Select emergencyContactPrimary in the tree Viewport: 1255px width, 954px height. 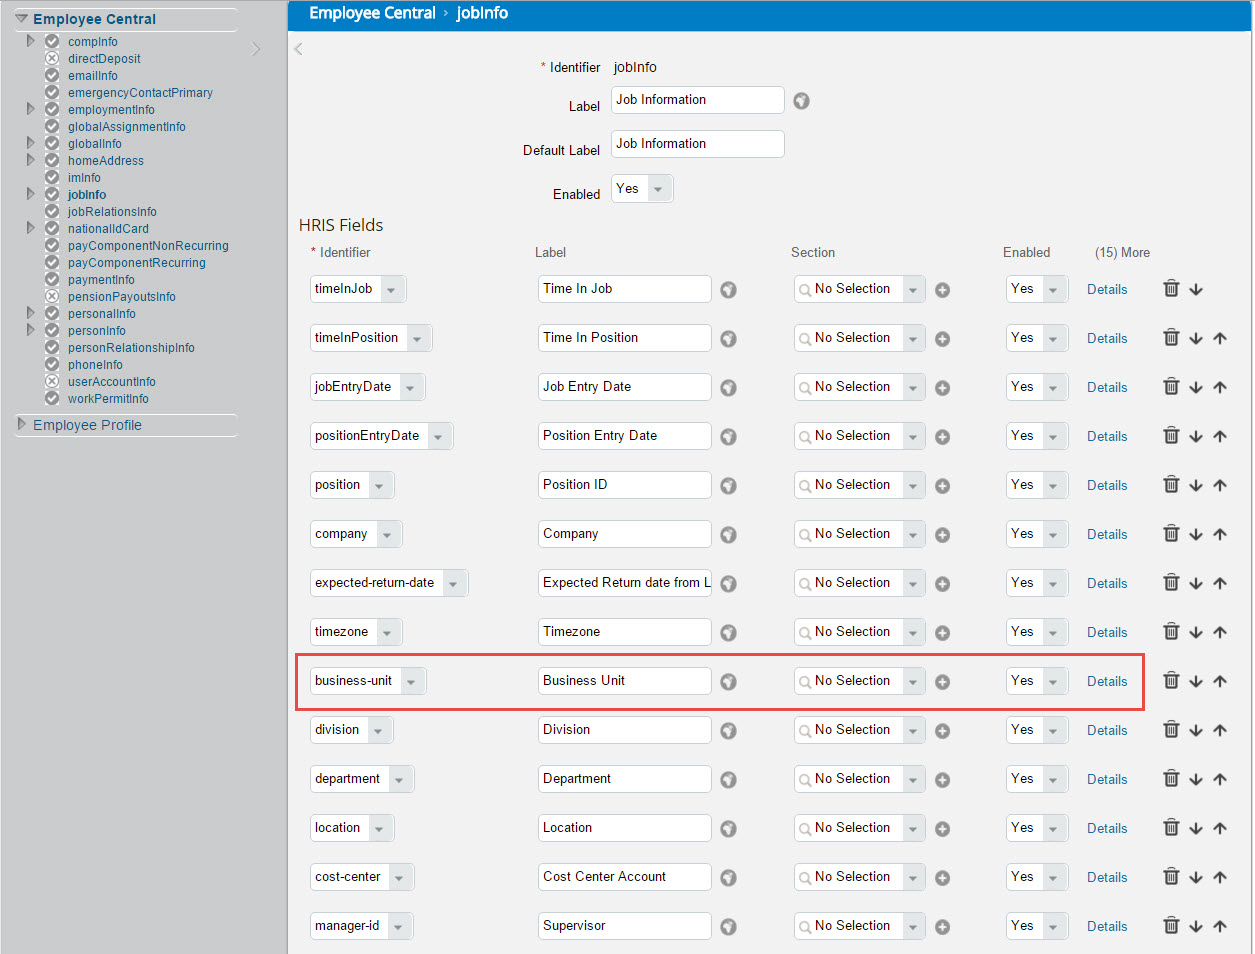[x=140, y=93]
